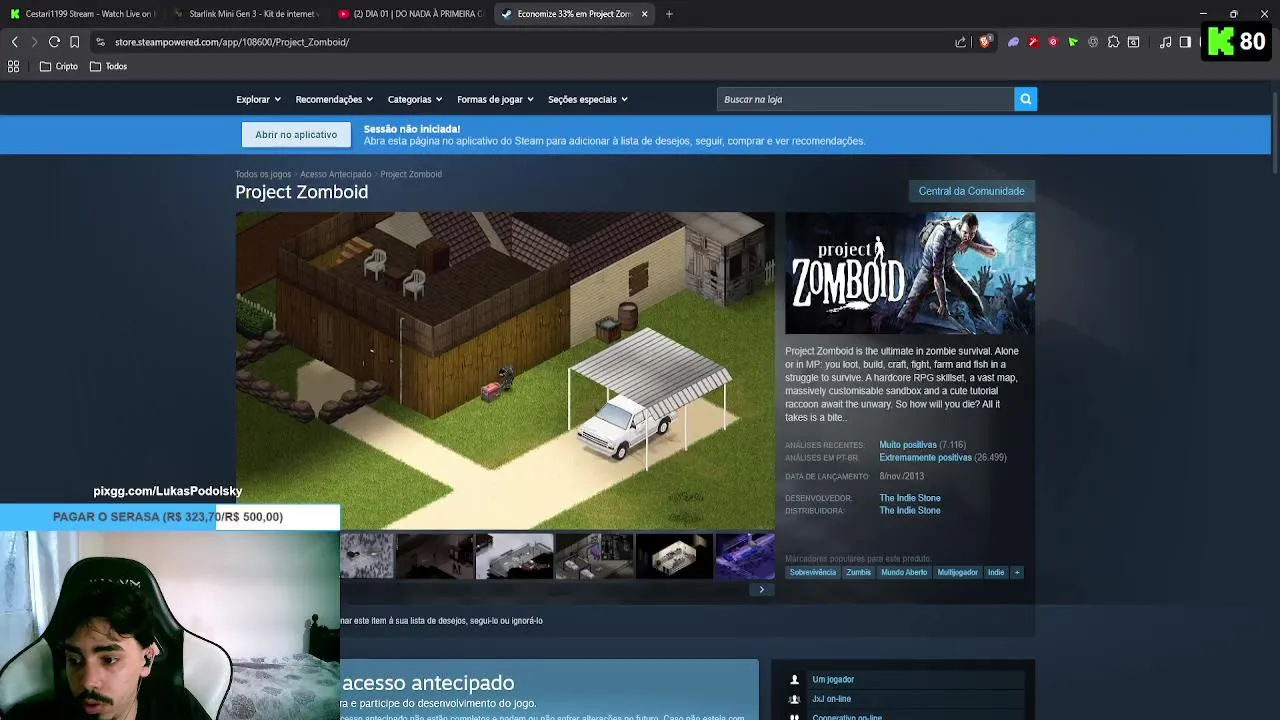The height and width of the screenshot is (720, 1280).
Task: Click the Um jogador feature link
Action: point(833,680)
